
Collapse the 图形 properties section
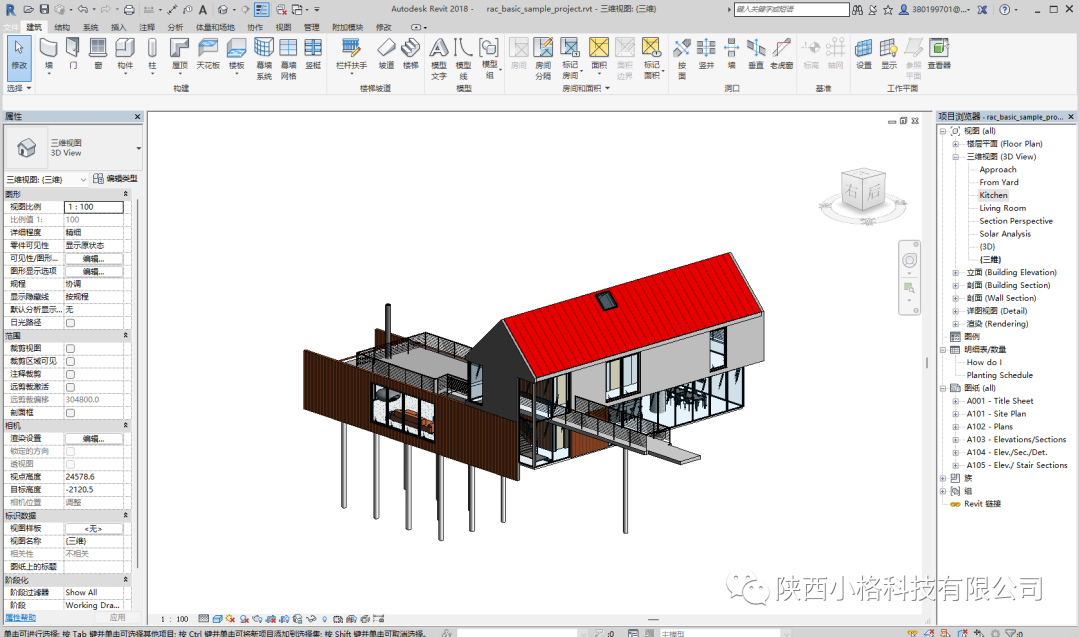(x=126, y=194)
